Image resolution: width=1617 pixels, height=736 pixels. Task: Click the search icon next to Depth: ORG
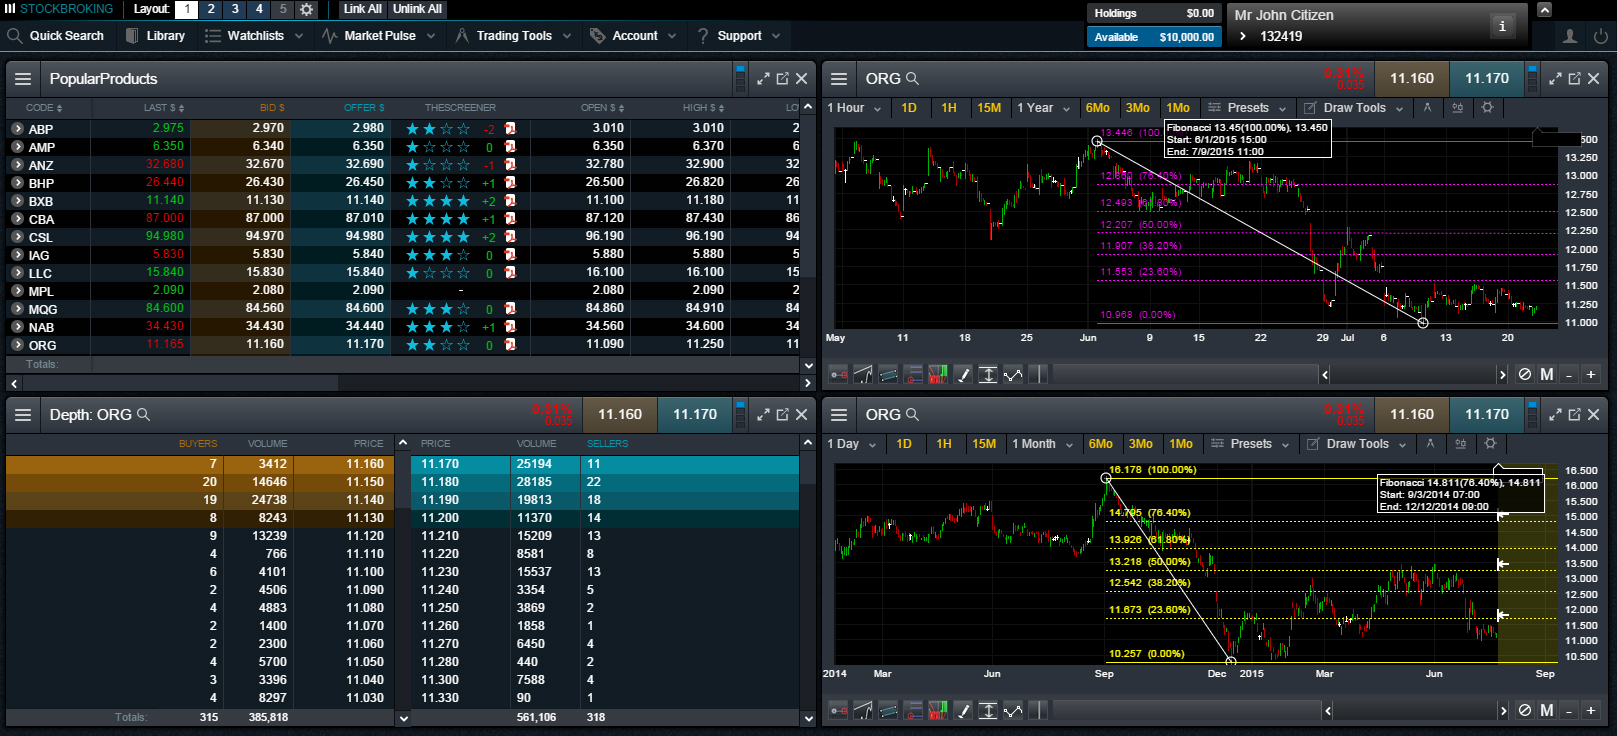144,414
